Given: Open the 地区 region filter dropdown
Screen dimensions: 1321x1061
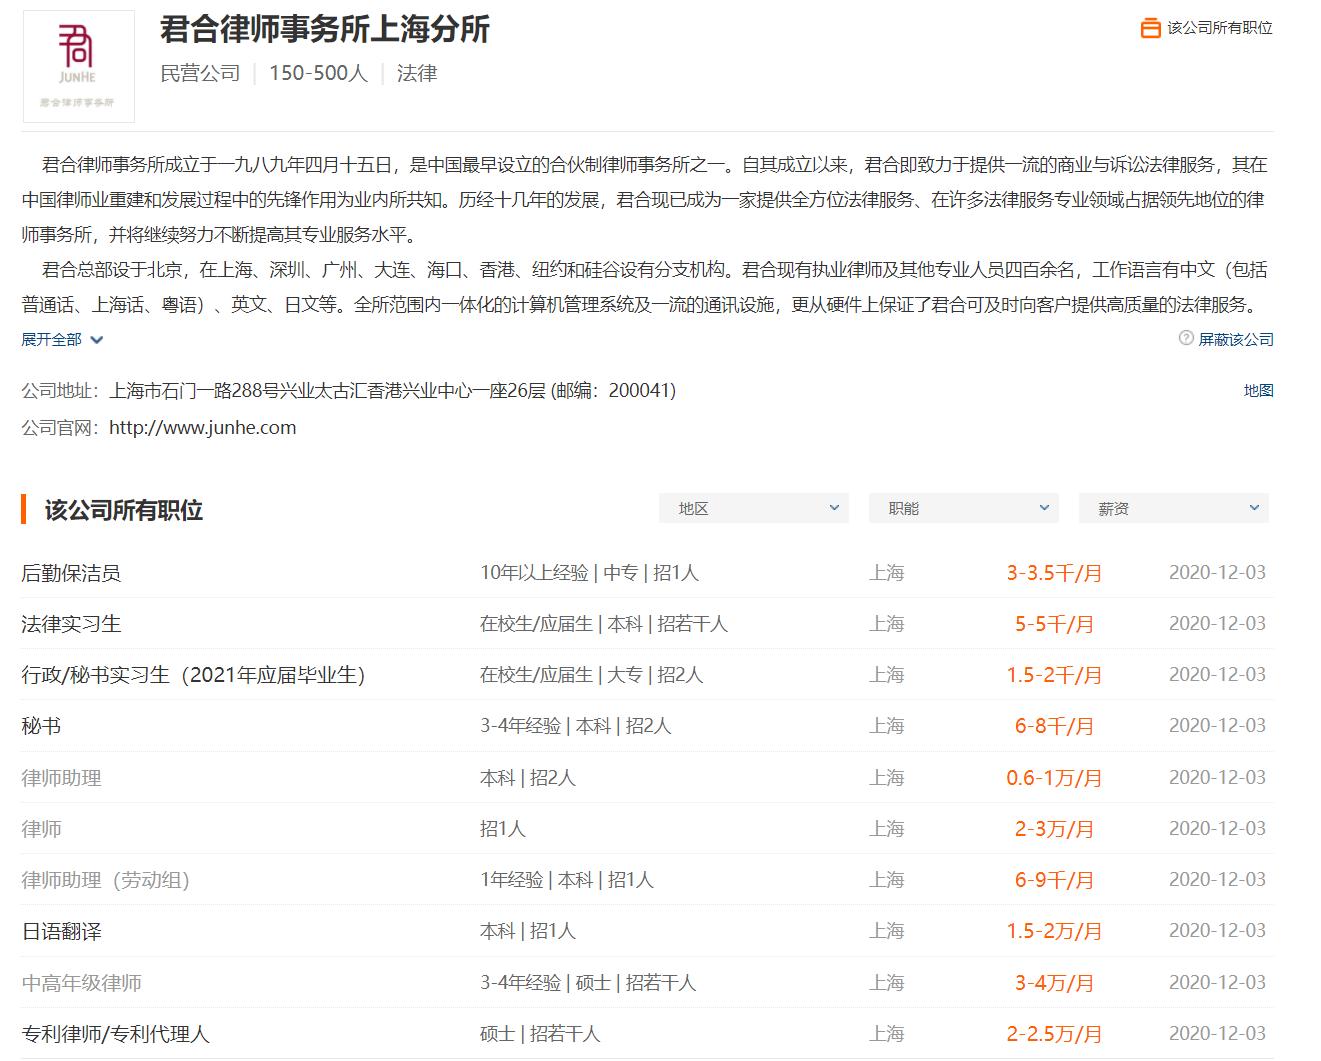Looking at the screenshot, I should 753,509.
